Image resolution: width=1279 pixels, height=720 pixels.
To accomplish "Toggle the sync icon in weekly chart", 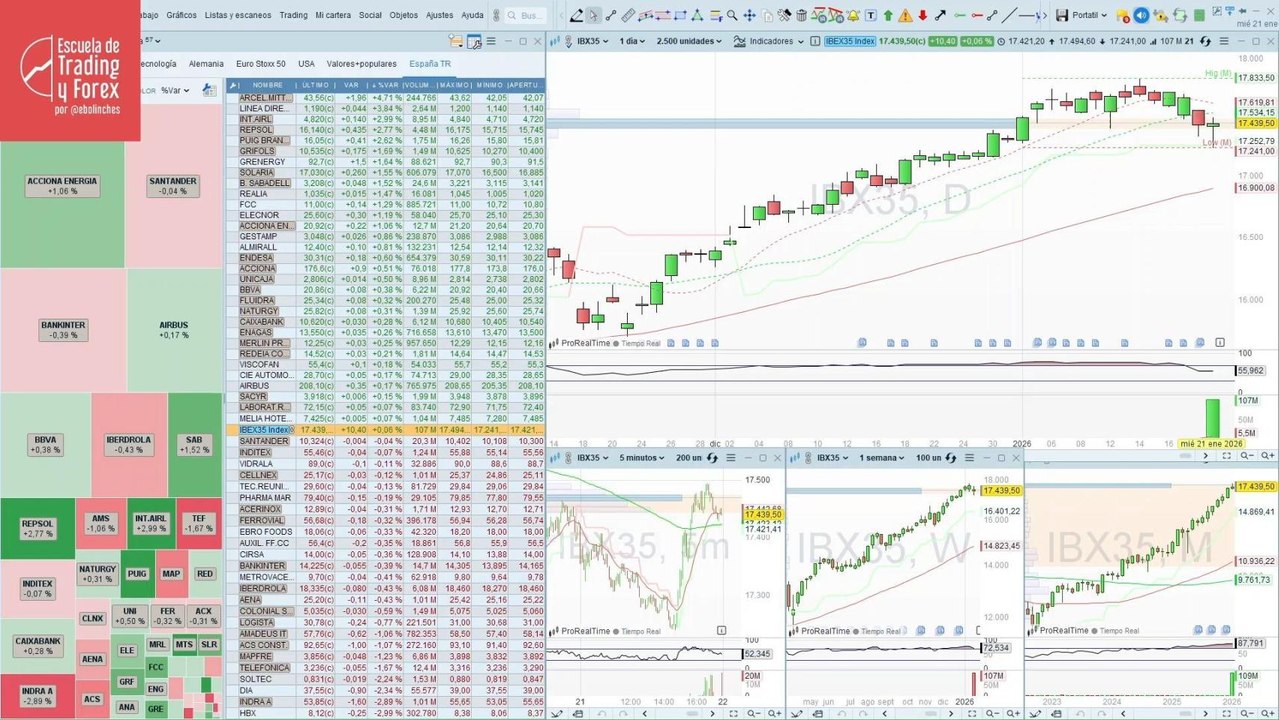I will click(x=952, y=458).
